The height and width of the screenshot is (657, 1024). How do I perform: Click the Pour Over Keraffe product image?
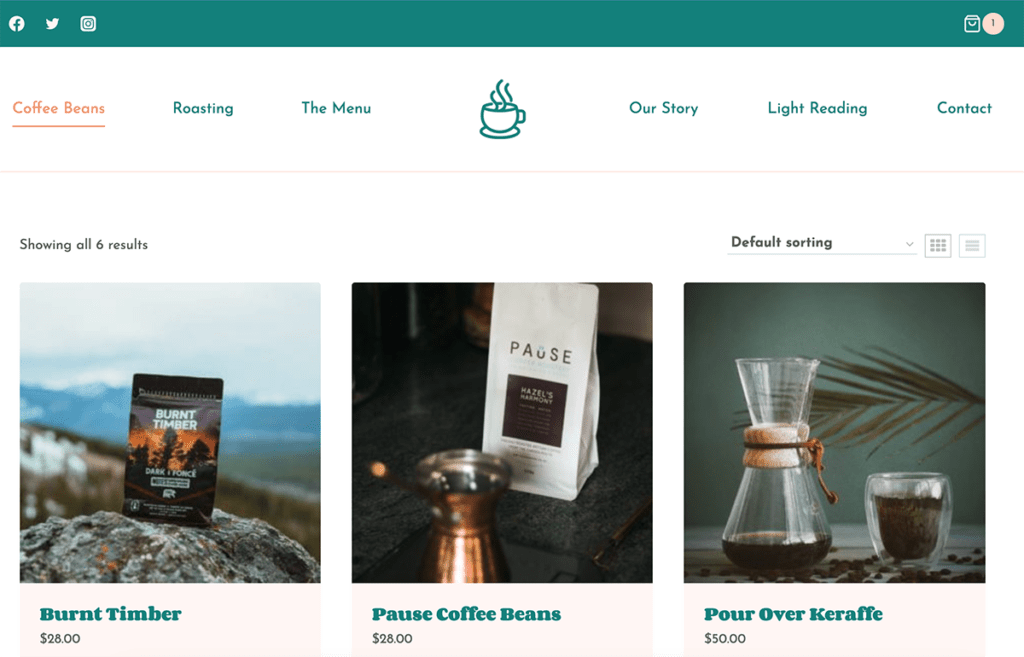click(834, 432)
